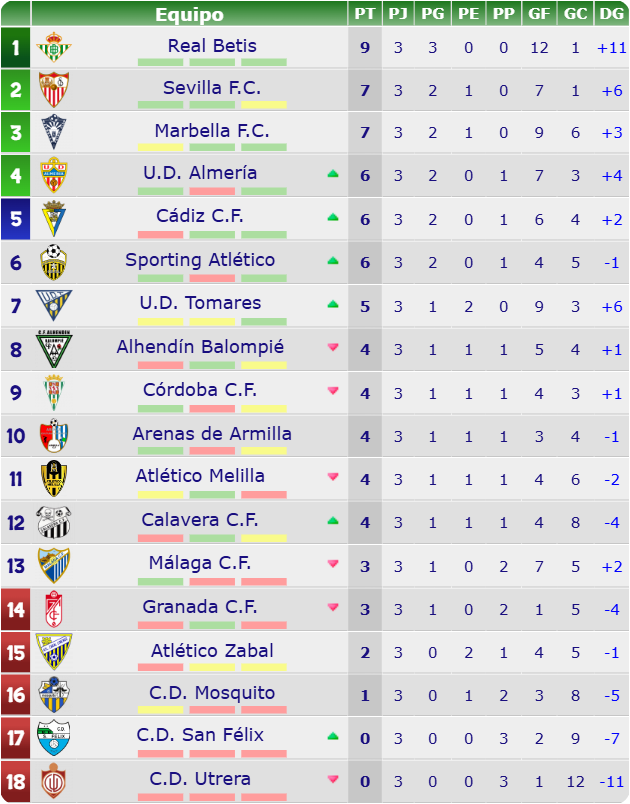Click the Málaga C.F. club crest

click(x=54, y=566)
